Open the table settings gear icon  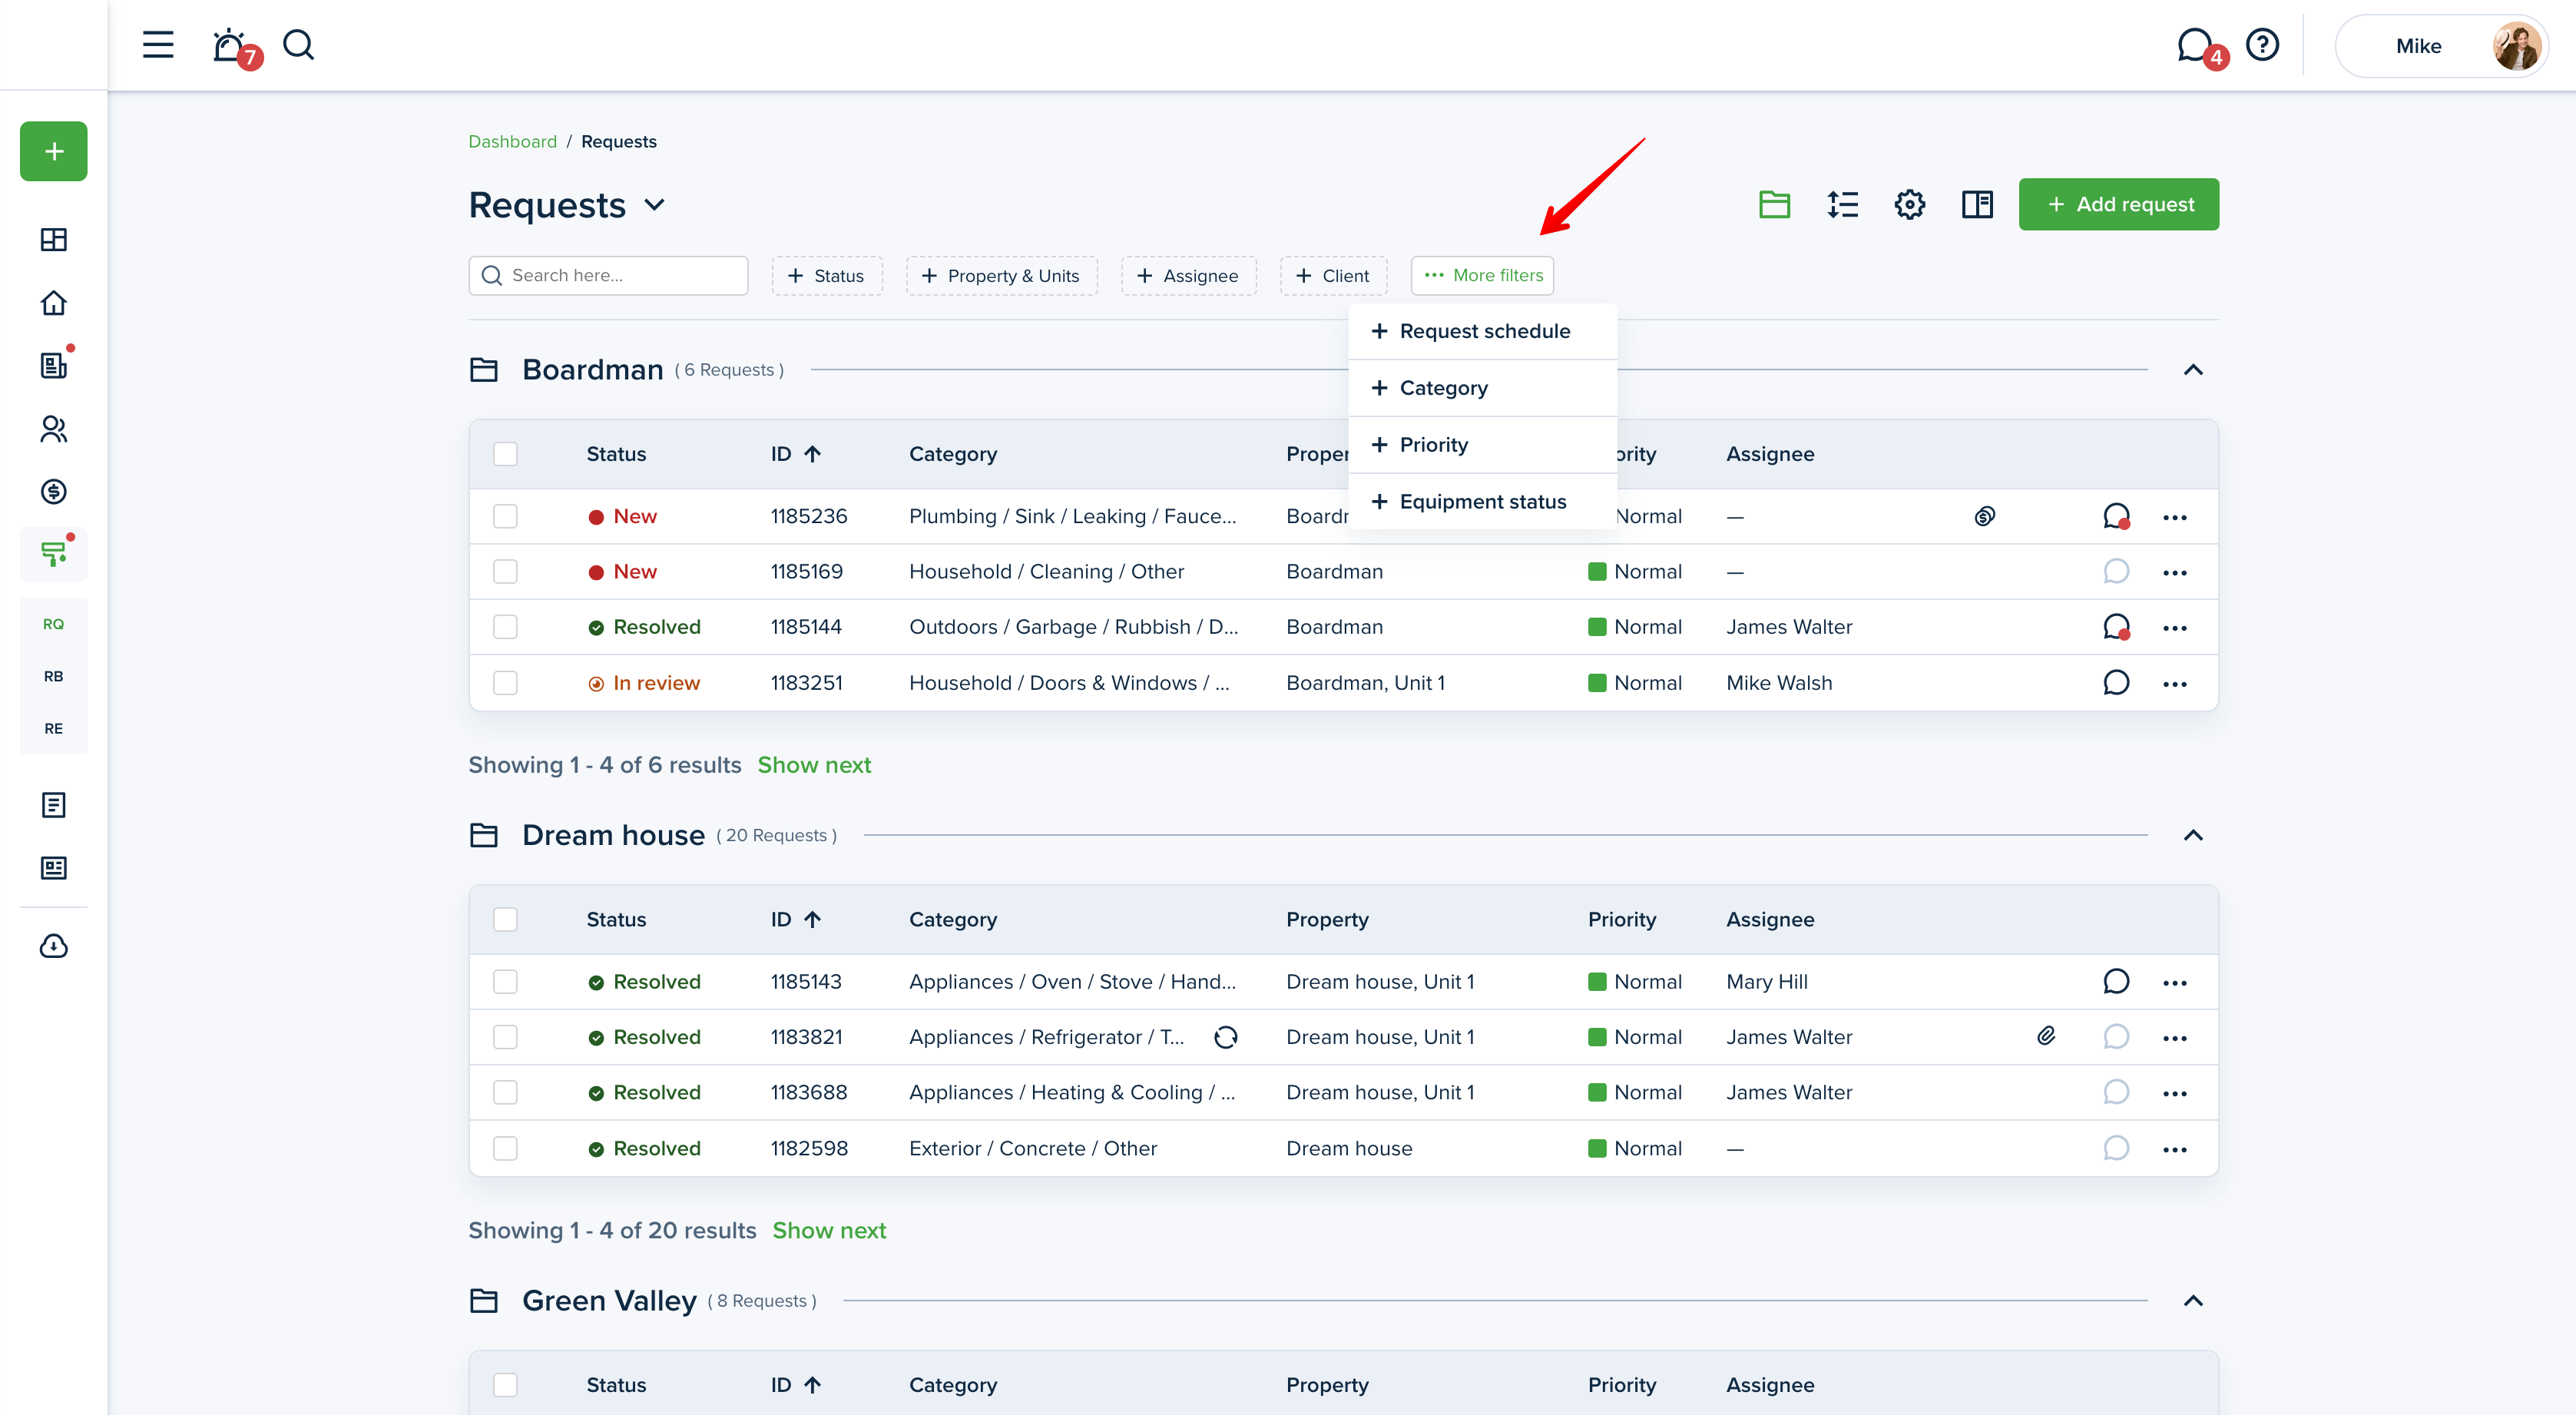coord(1909,205)
